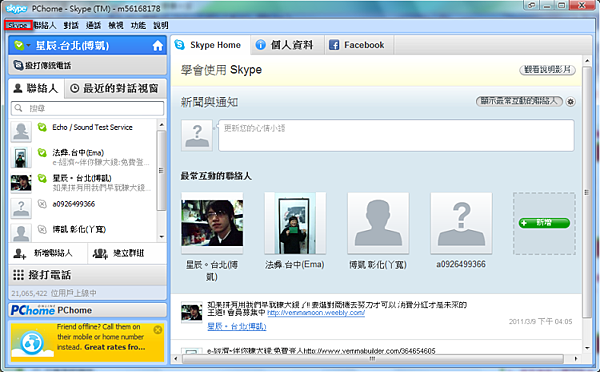Click Echo contact avatar icon
Screen dimensions: 600x372
pyautogui.click(x=21, y=131)
